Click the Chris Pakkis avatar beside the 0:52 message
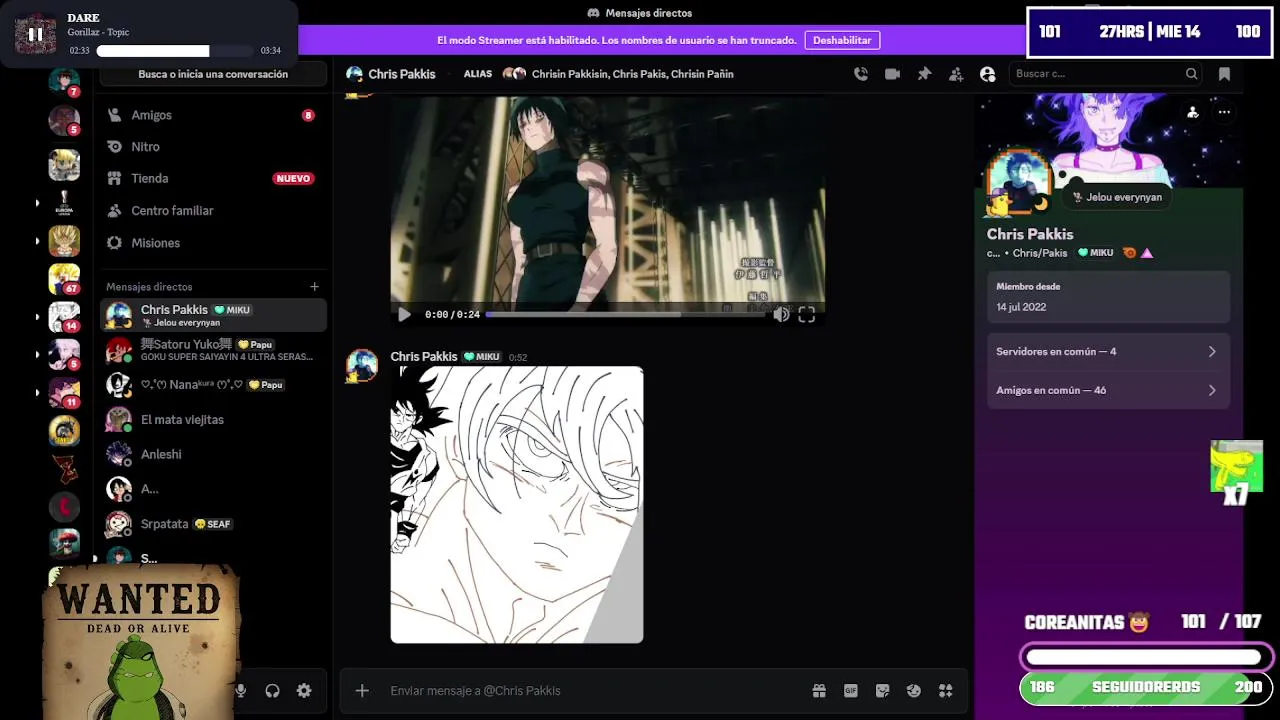This screenshot has height=720, width=1280. pyautogui.click(x=362, y=366)
